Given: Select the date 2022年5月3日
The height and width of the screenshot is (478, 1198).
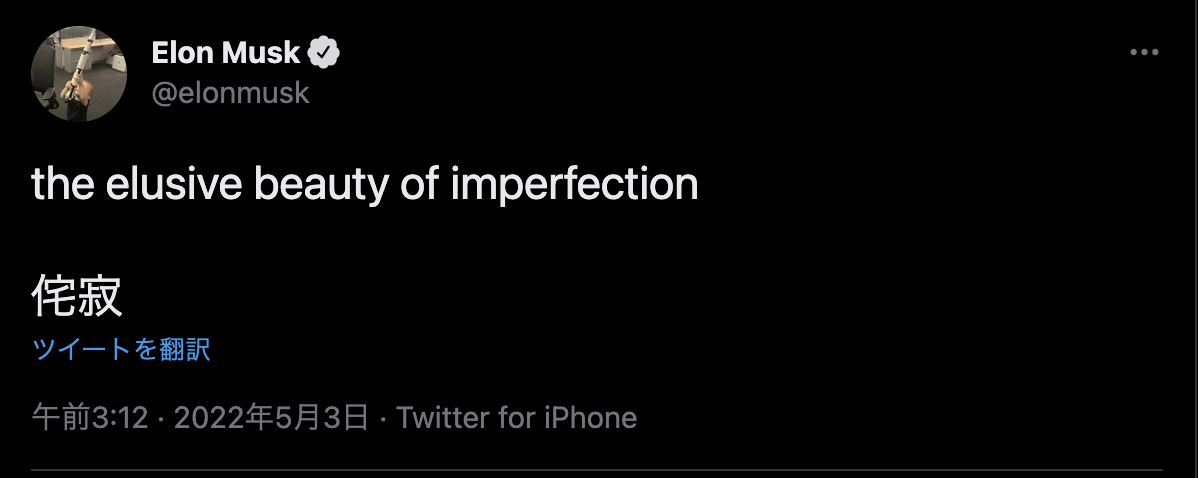Looking at the screenshot, I should [271, 417].
